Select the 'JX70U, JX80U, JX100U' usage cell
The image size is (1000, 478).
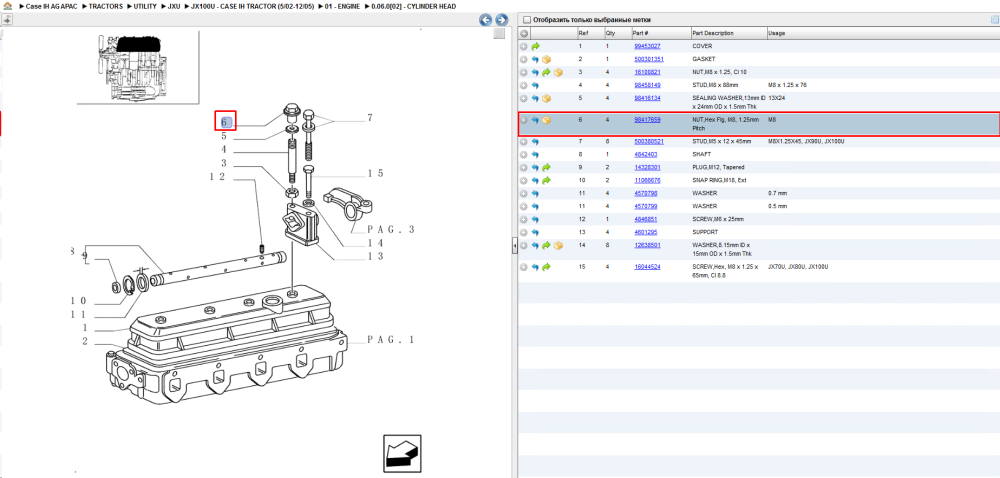click(x=798, y=267)
